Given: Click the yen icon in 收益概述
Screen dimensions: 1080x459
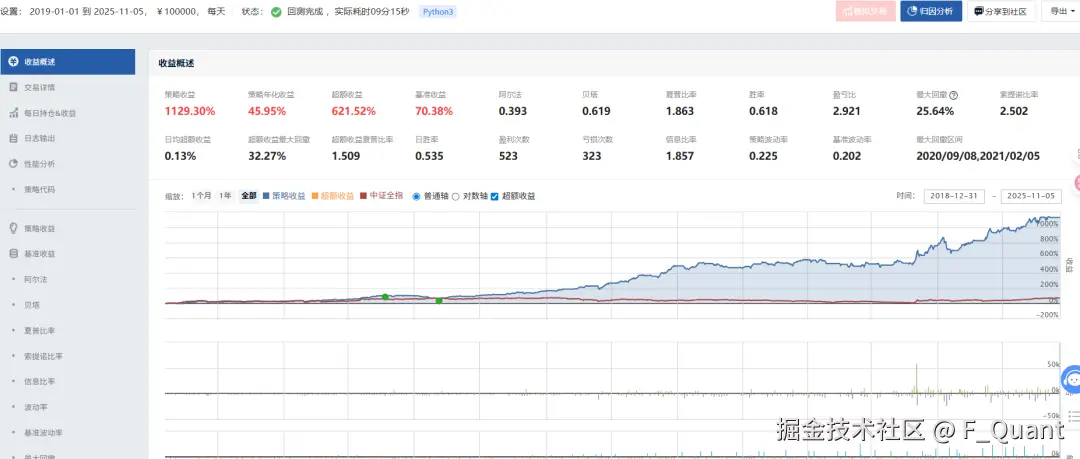Looking at the screenshot, I should pos(13,62).
